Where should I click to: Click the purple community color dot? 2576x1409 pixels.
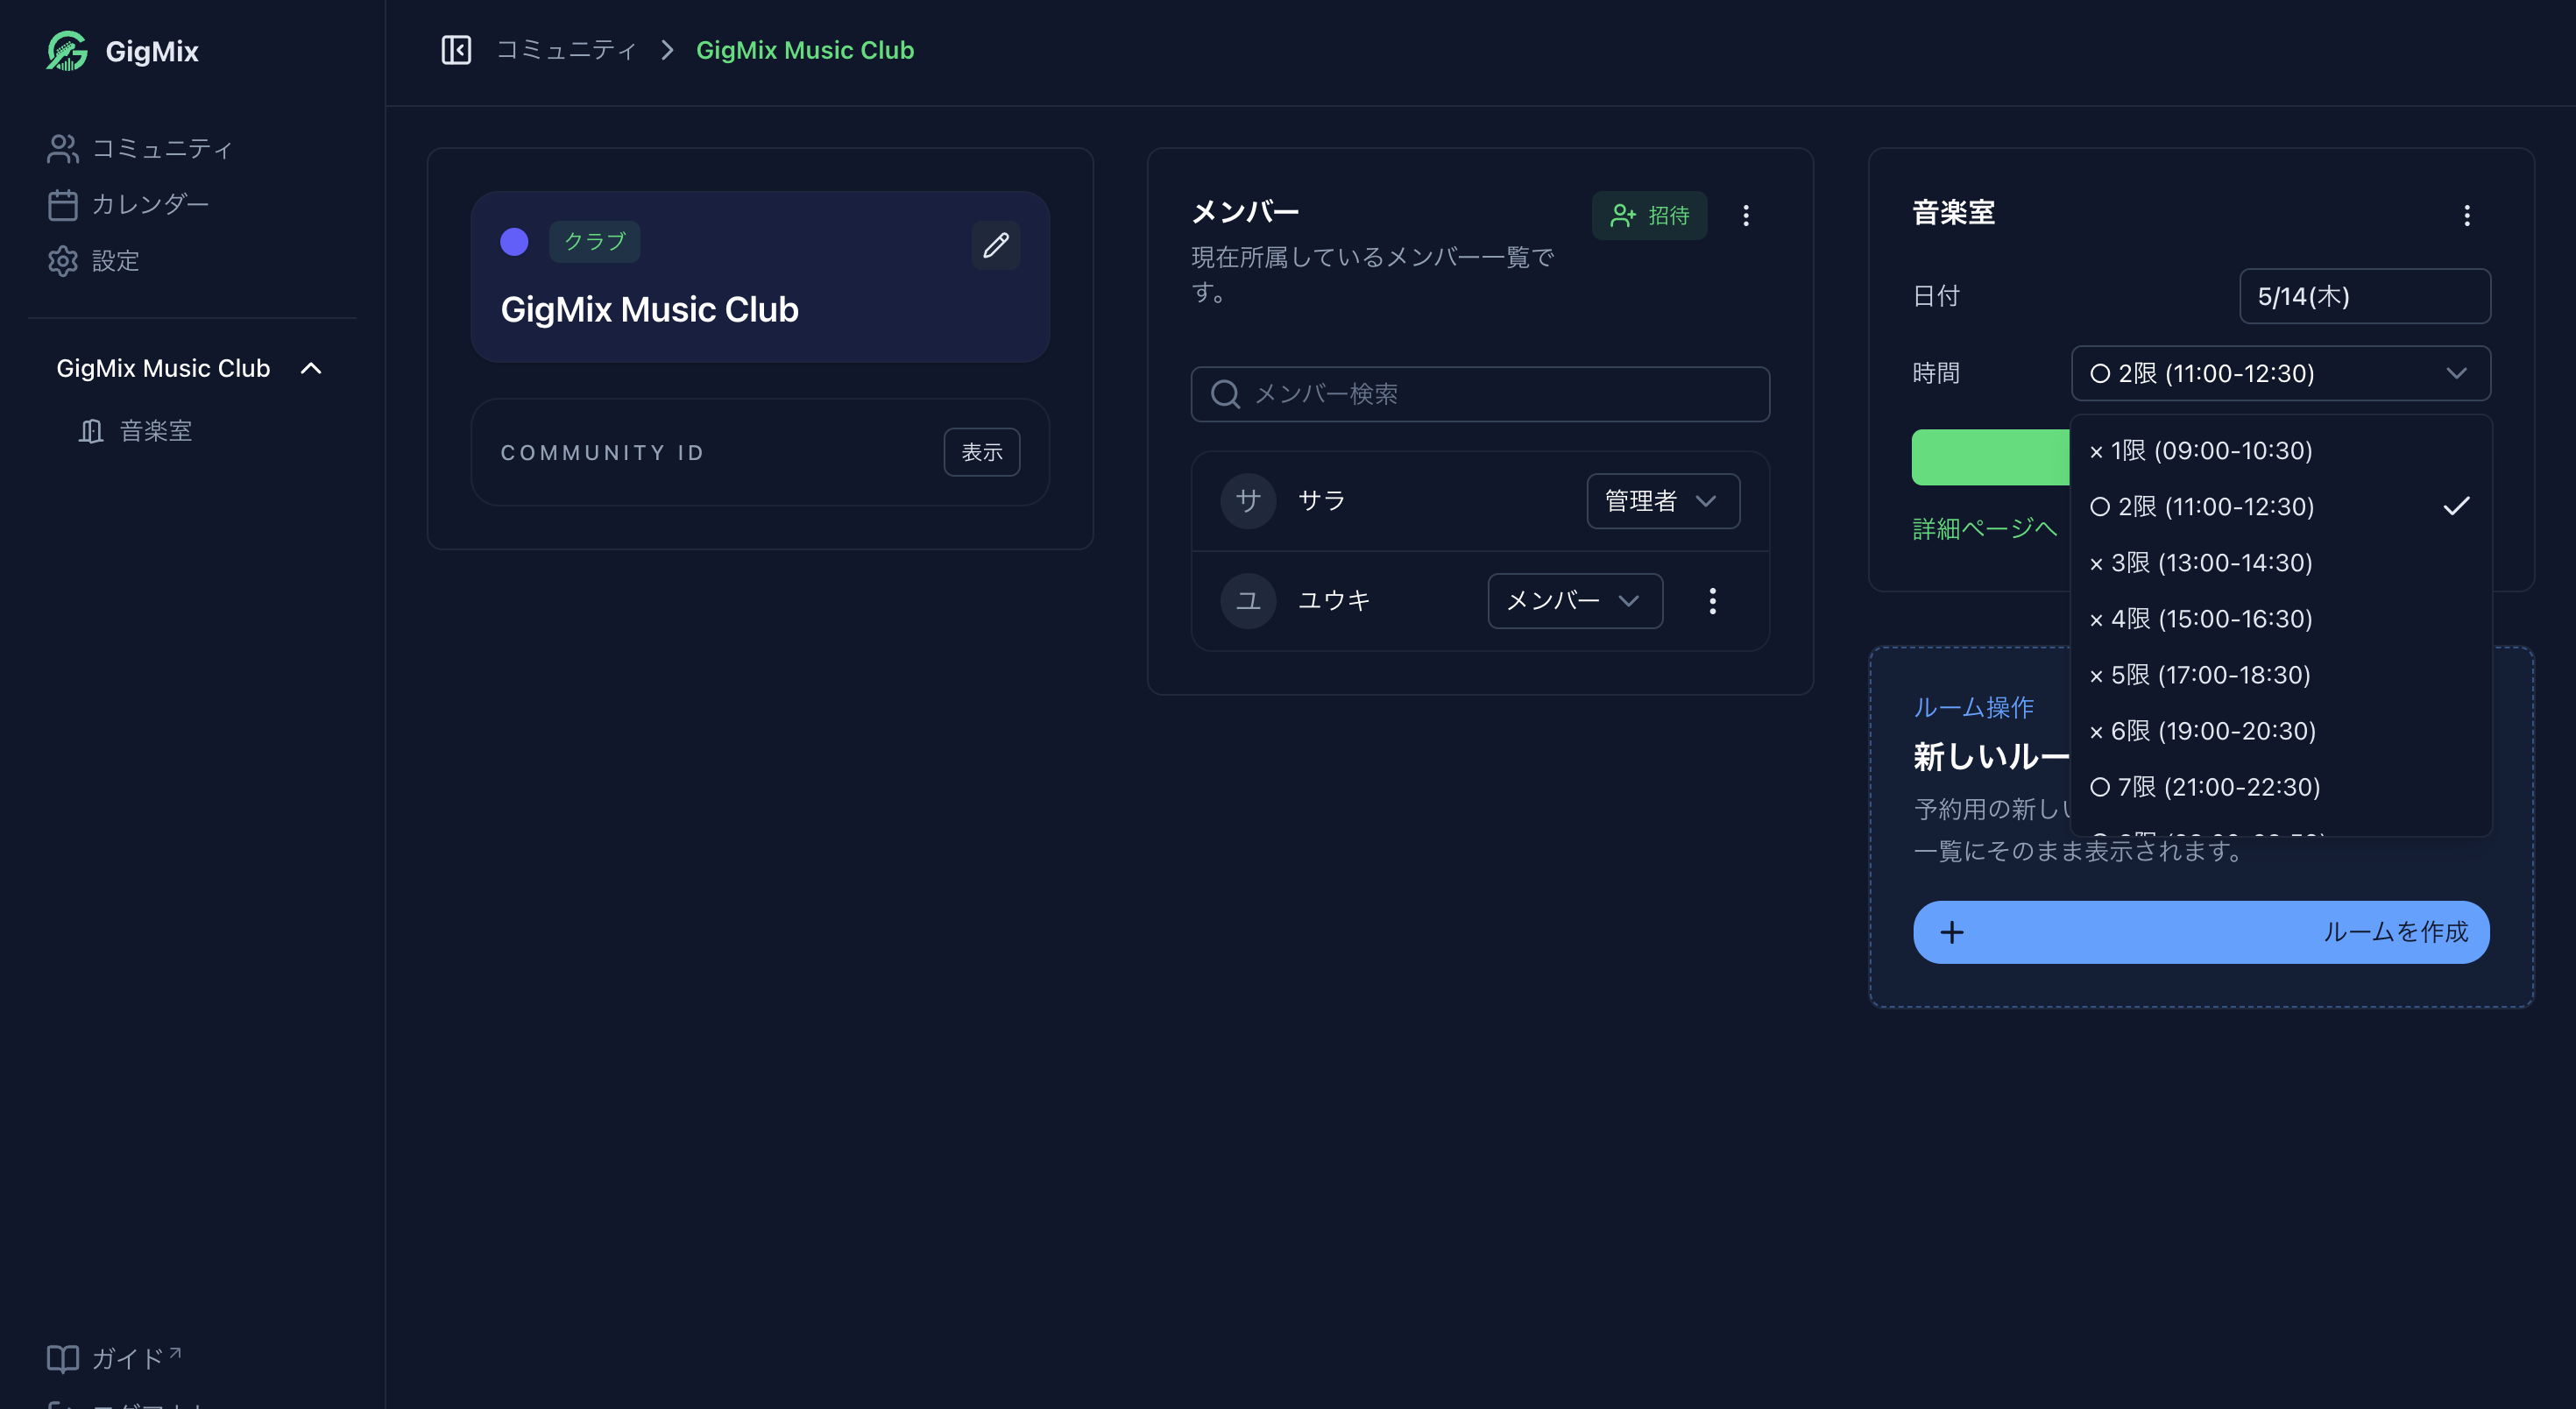click(x=514, y=241)
